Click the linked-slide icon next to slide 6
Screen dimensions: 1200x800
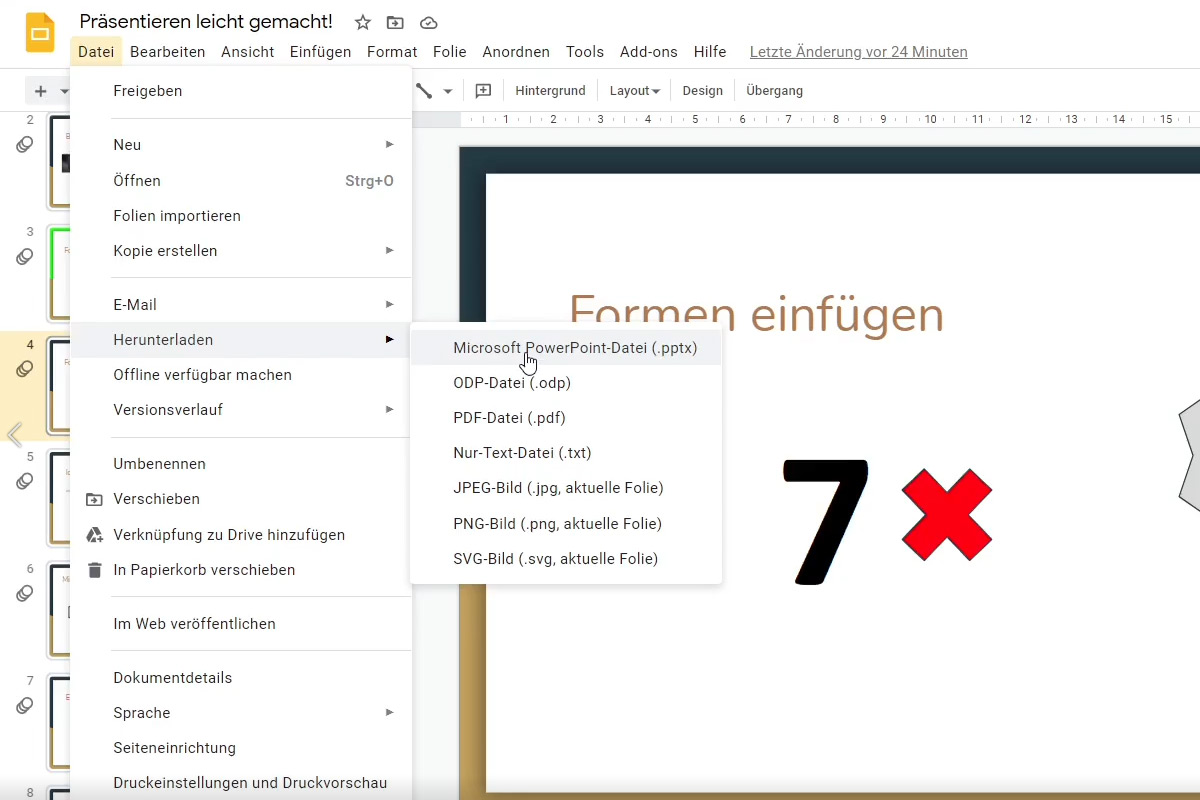click(25, 594)
